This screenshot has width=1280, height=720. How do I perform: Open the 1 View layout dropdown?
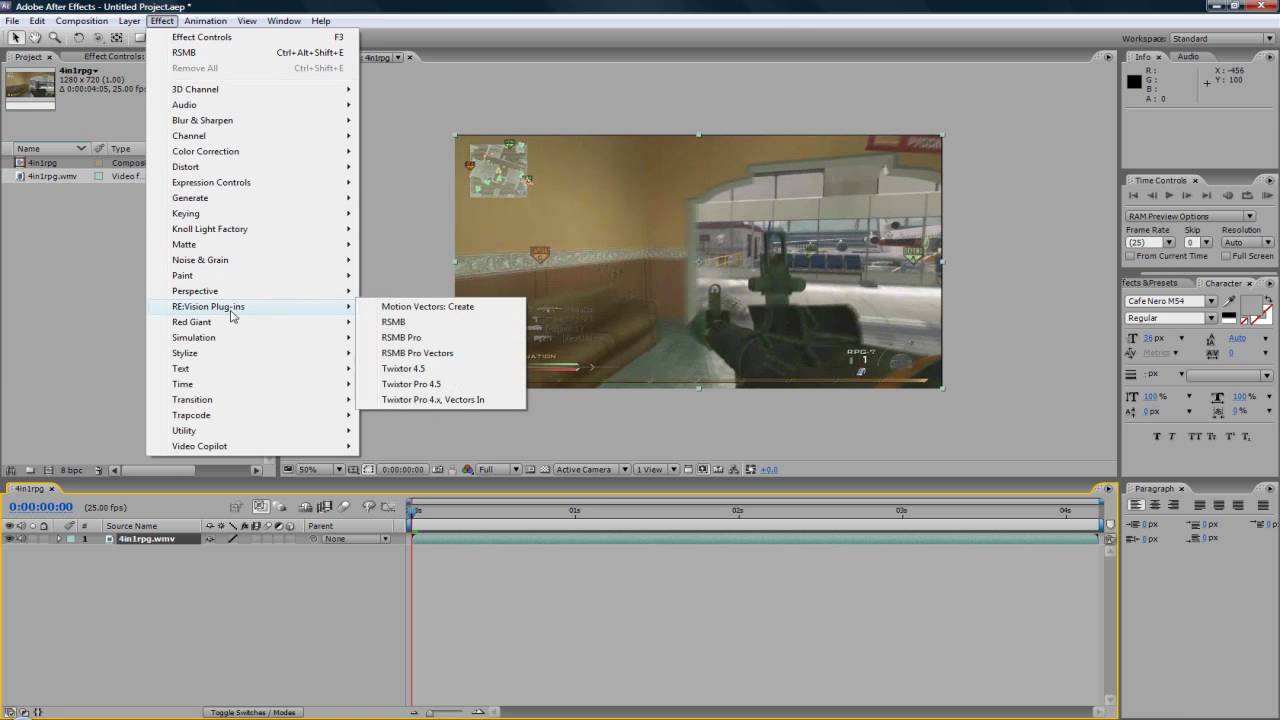[656, 469]
